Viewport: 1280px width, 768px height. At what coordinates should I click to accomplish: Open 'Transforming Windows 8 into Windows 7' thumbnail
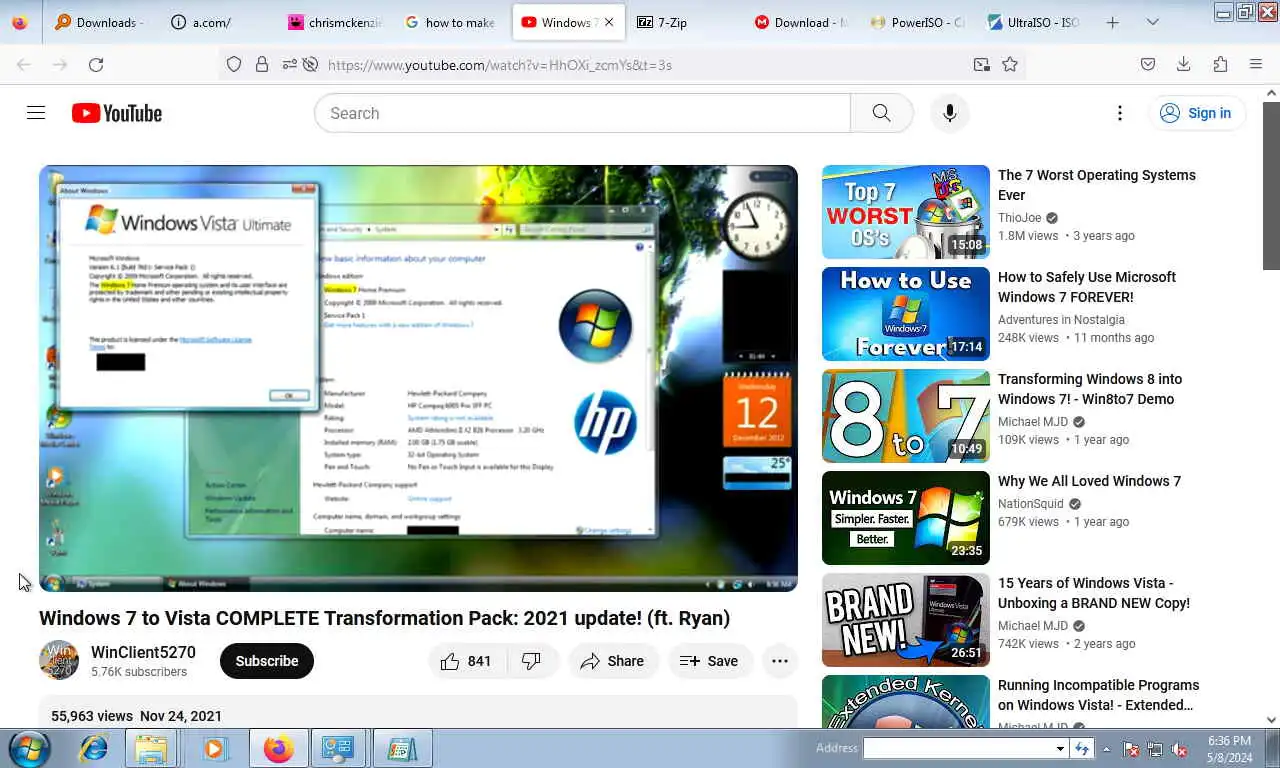pyautogui.click(x=906, y=416)
